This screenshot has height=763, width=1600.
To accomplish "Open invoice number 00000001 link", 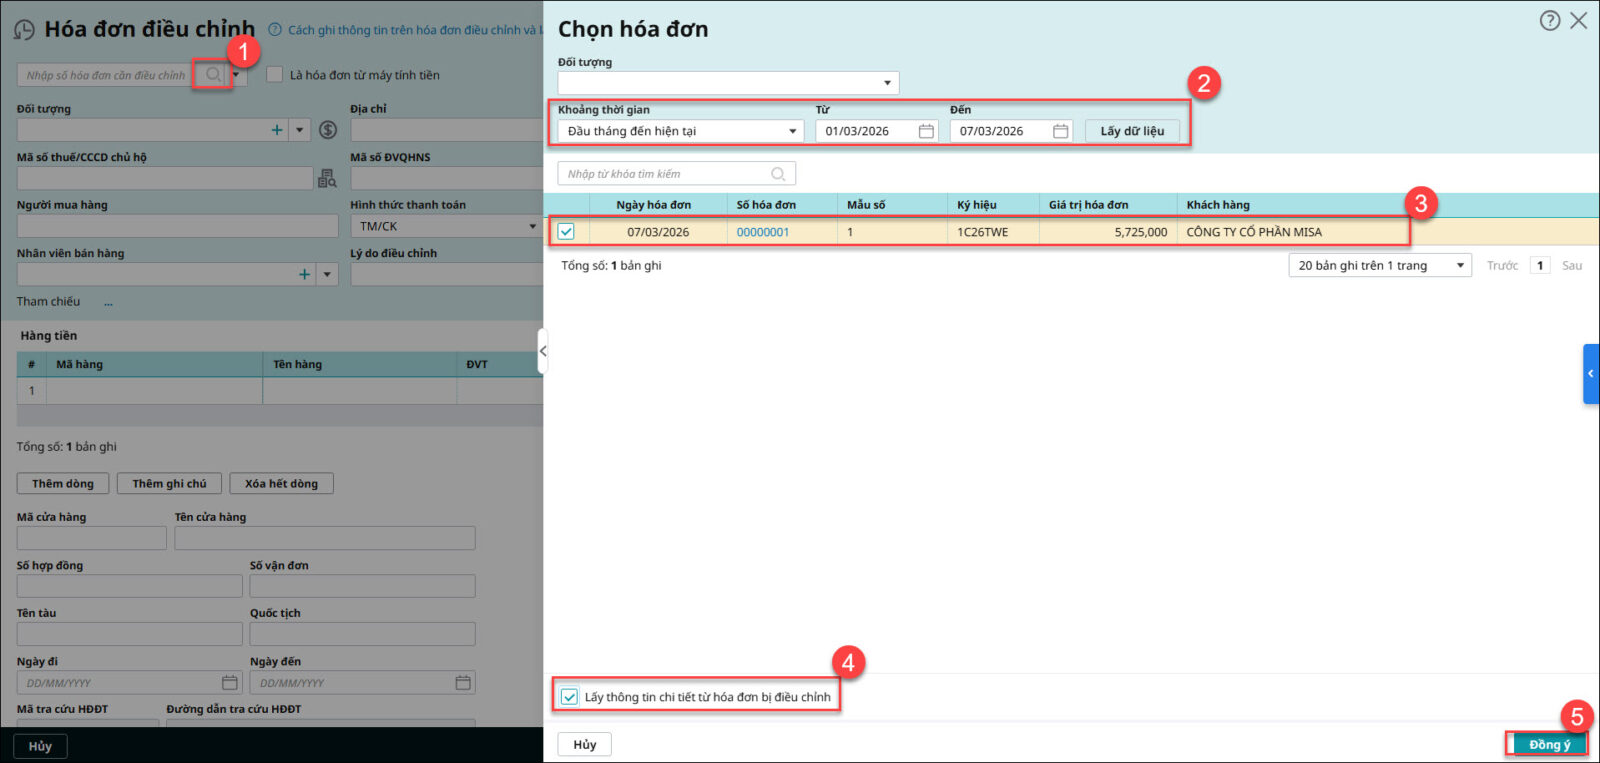I will point(762,232).
